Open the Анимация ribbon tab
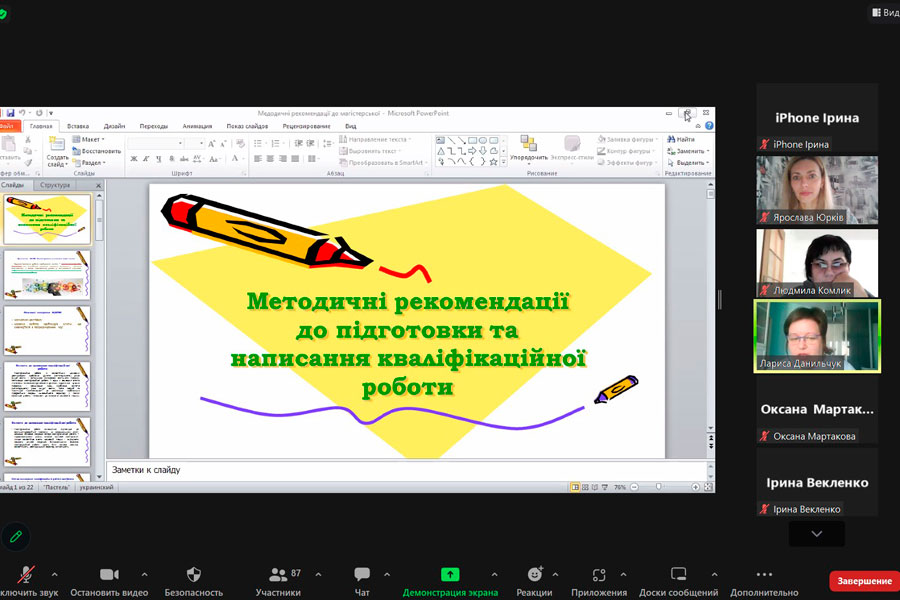The width and height of the screenshot is (900, 600). click(x=197, y=126)
